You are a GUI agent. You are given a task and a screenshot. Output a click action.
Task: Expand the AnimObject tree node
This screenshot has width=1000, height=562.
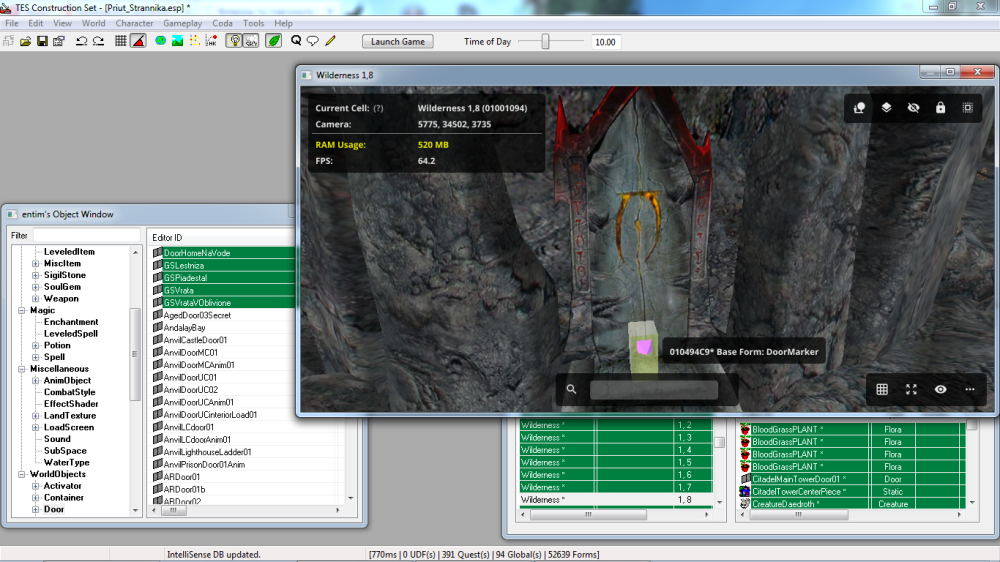coord(36,380)
